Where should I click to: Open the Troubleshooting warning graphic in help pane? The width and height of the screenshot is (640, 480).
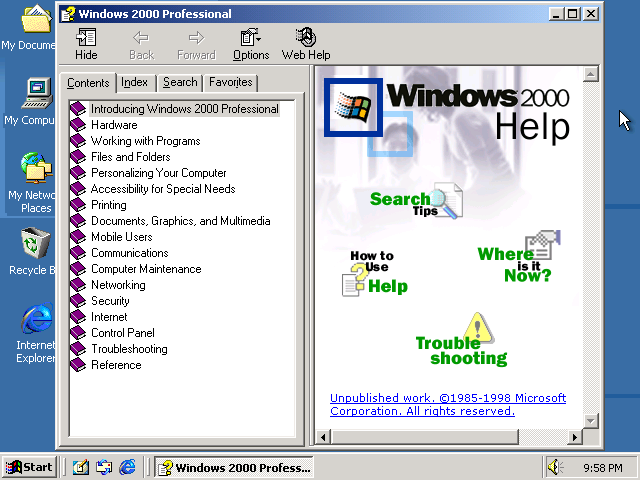[461, 340]
